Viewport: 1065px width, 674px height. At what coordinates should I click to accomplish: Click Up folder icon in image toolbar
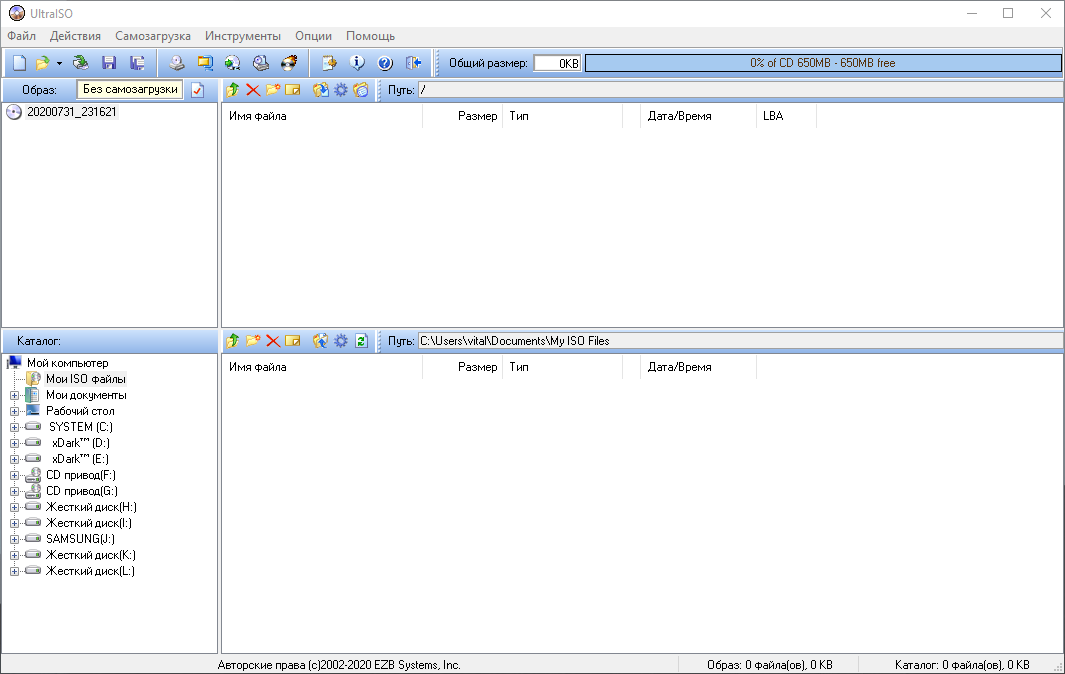233,90
